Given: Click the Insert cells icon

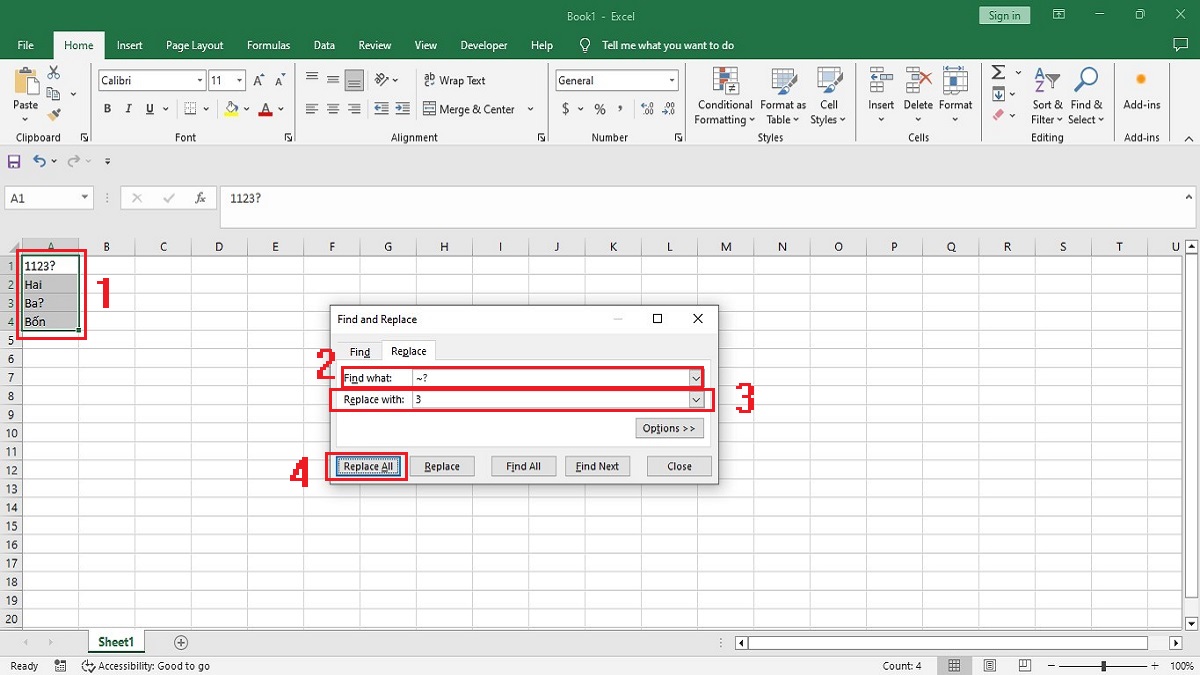Looking at the screenshot, I should coord(881,81).
